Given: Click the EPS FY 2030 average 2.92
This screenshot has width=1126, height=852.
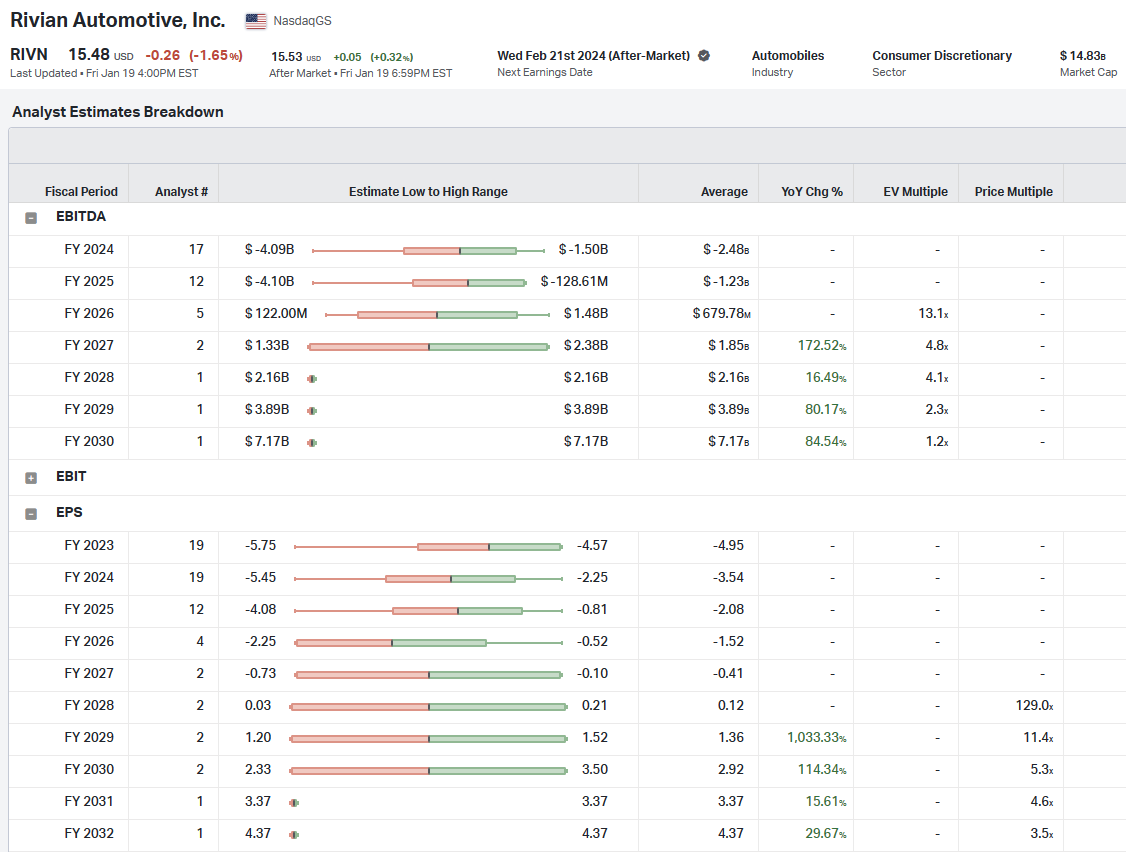Looking at the screenshot, I should 731,769.
